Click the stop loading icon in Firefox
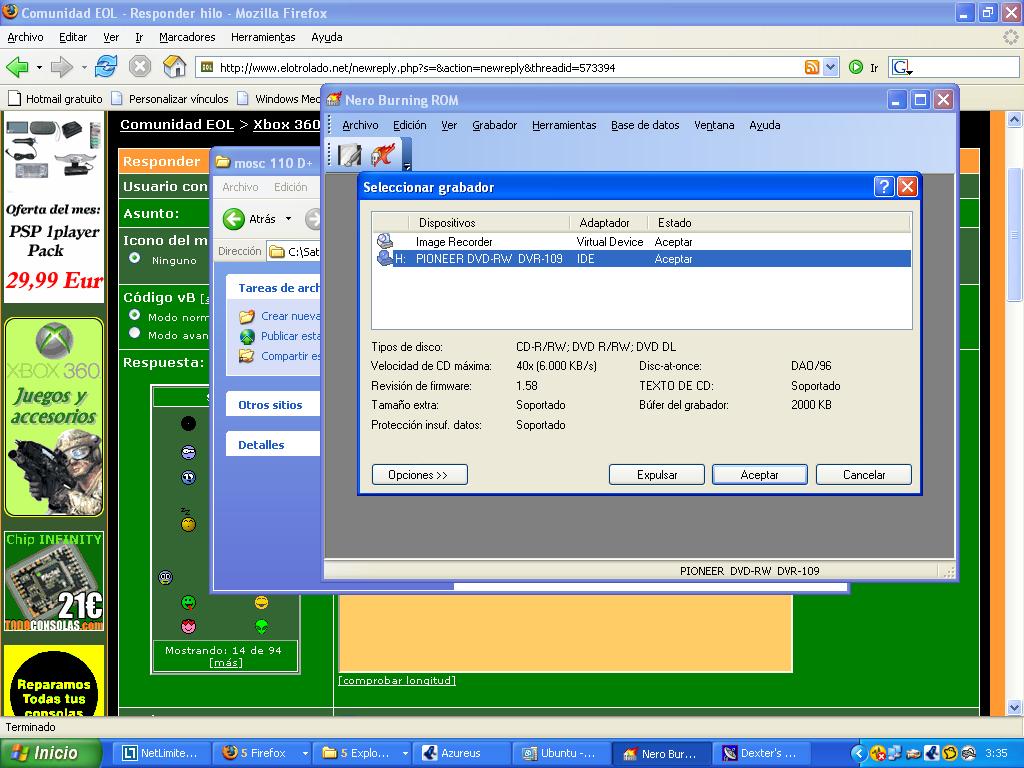Screen dimensions: 1024x768 [140, 67]
